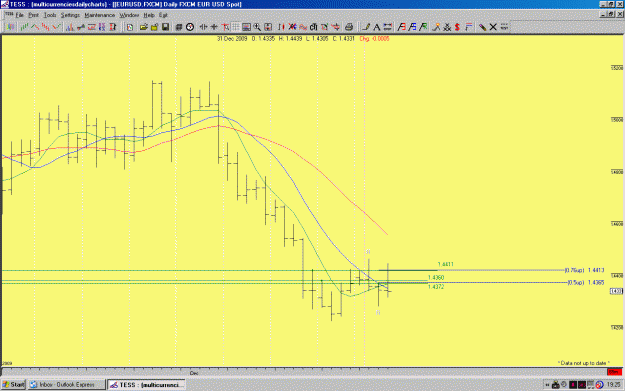Viewport: 625px width, 391px height.
Task: Select the letter A text tool
Action: pos(377,27)
